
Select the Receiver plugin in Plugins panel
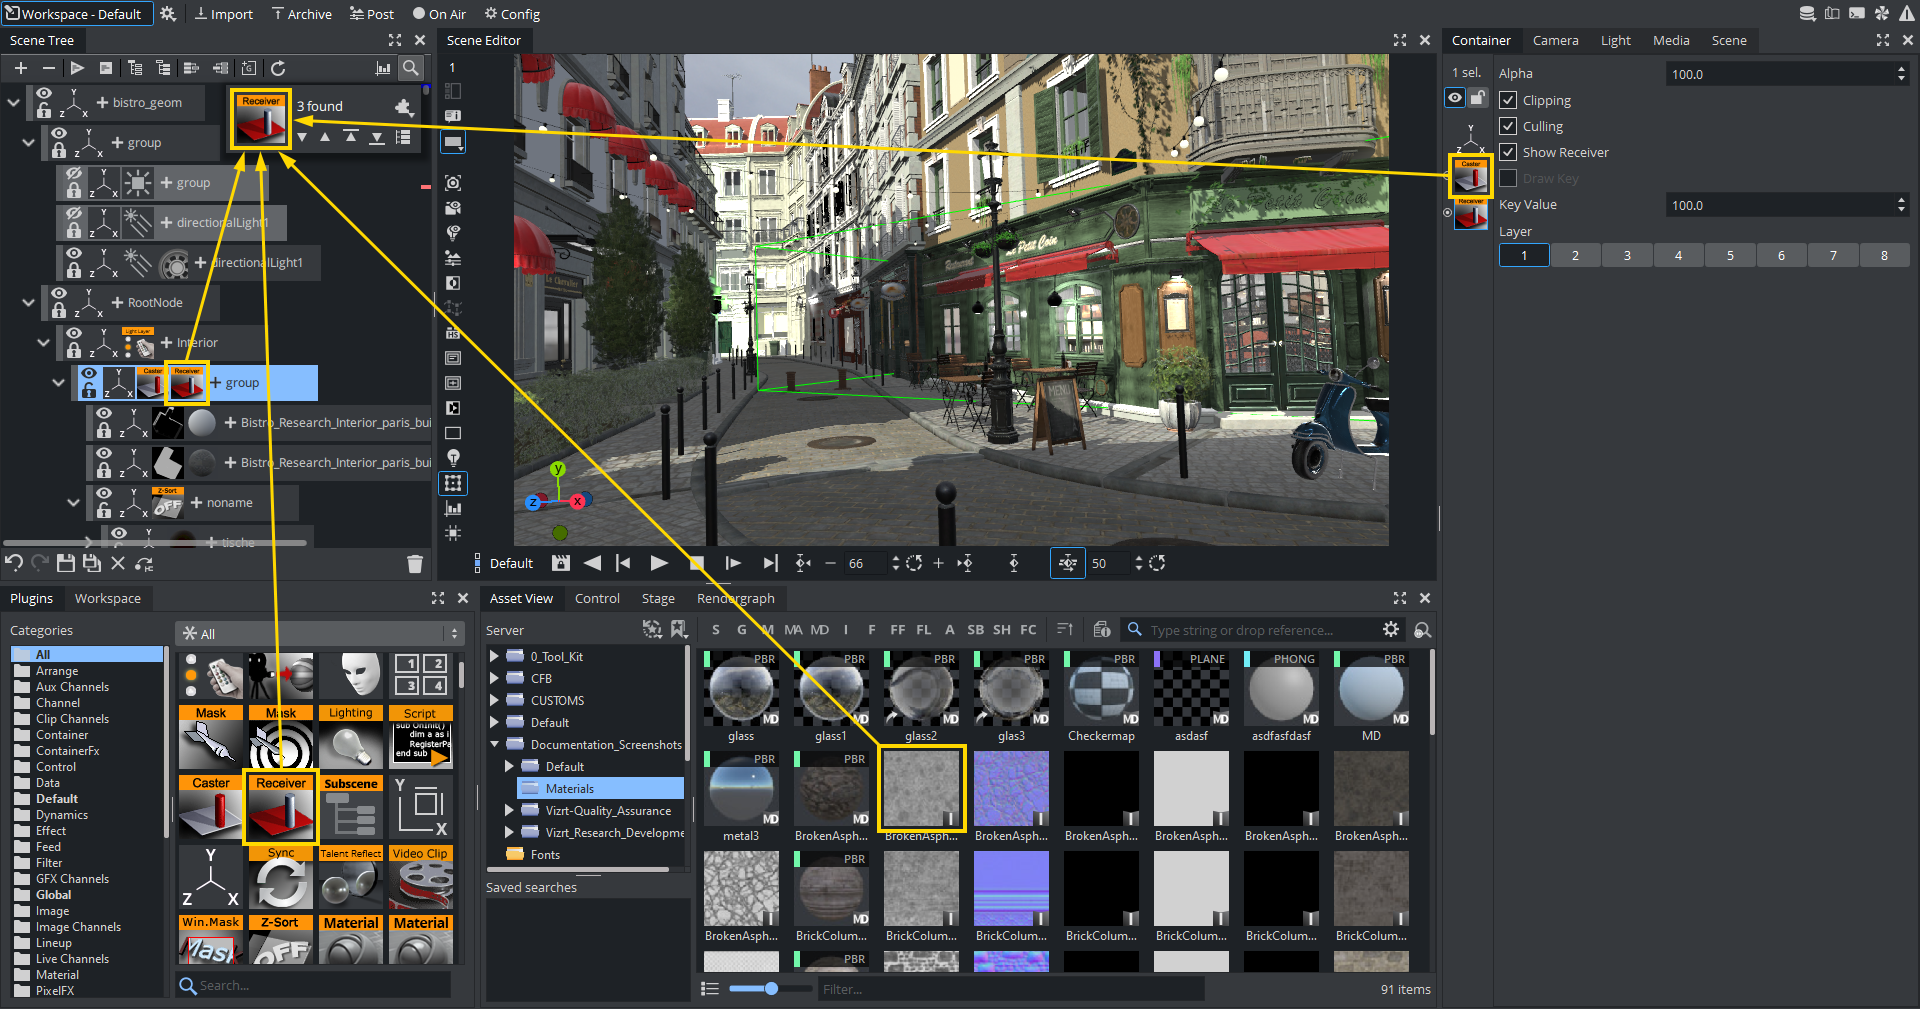click(281, 806)
